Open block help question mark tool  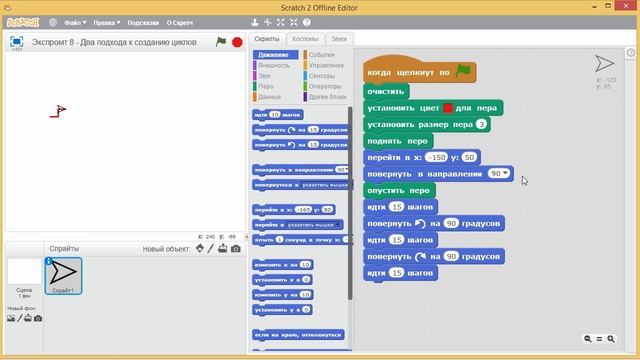[307, 22]
